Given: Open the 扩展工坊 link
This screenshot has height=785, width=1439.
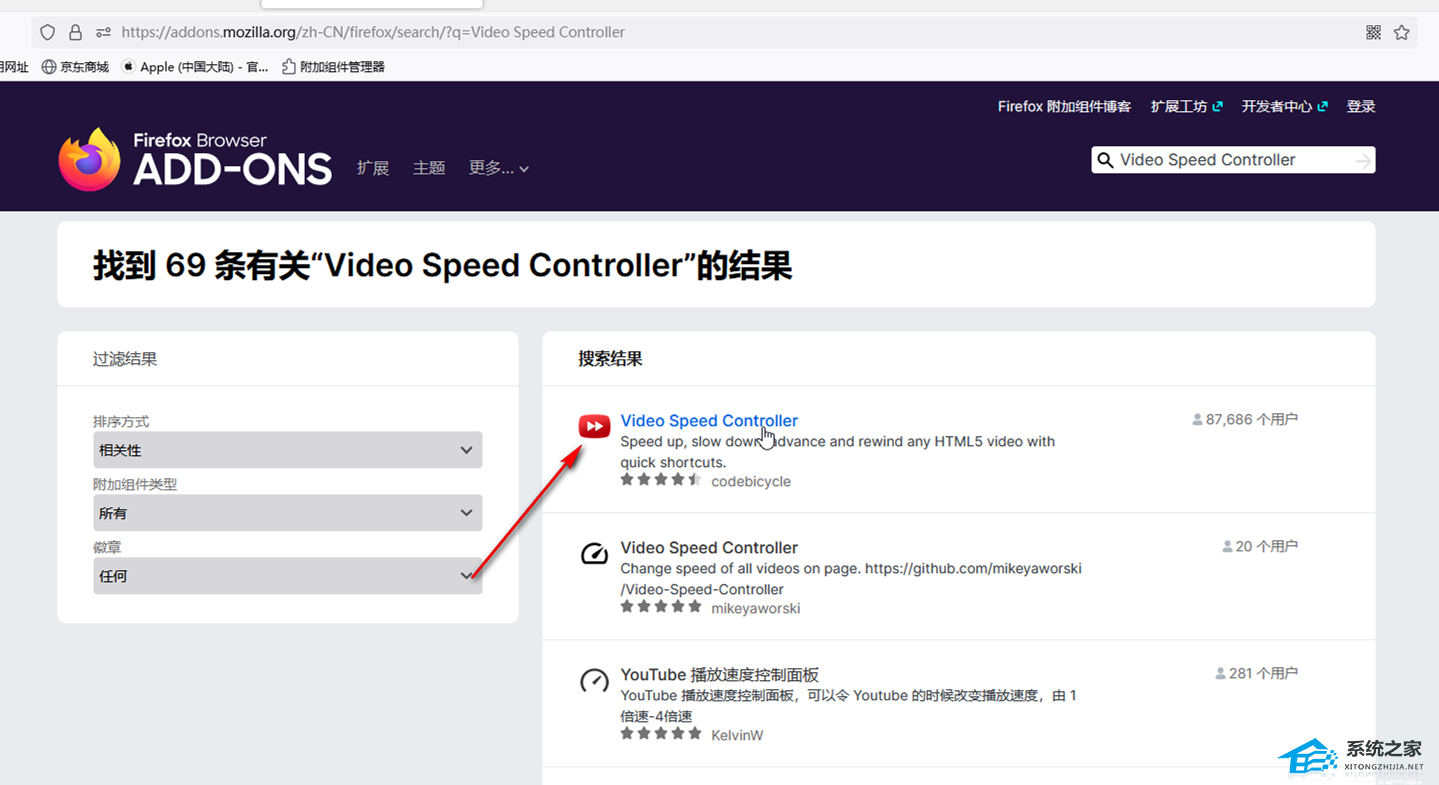Looking at the screenshot, I should coord(1186,106).
